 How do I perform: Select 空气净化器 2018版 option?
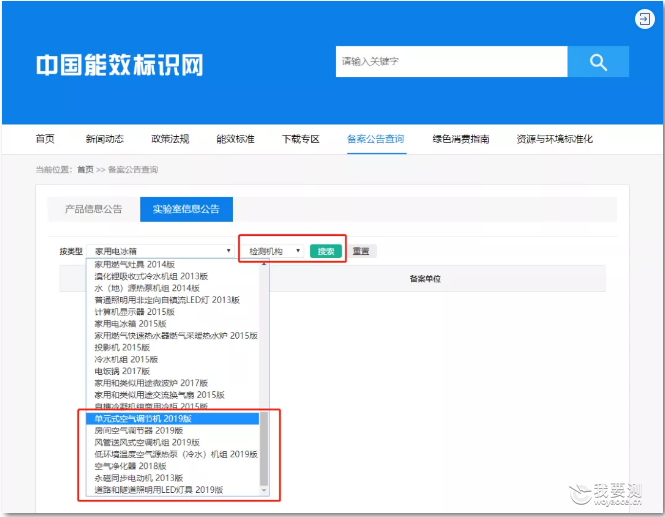tap(173, 467)
